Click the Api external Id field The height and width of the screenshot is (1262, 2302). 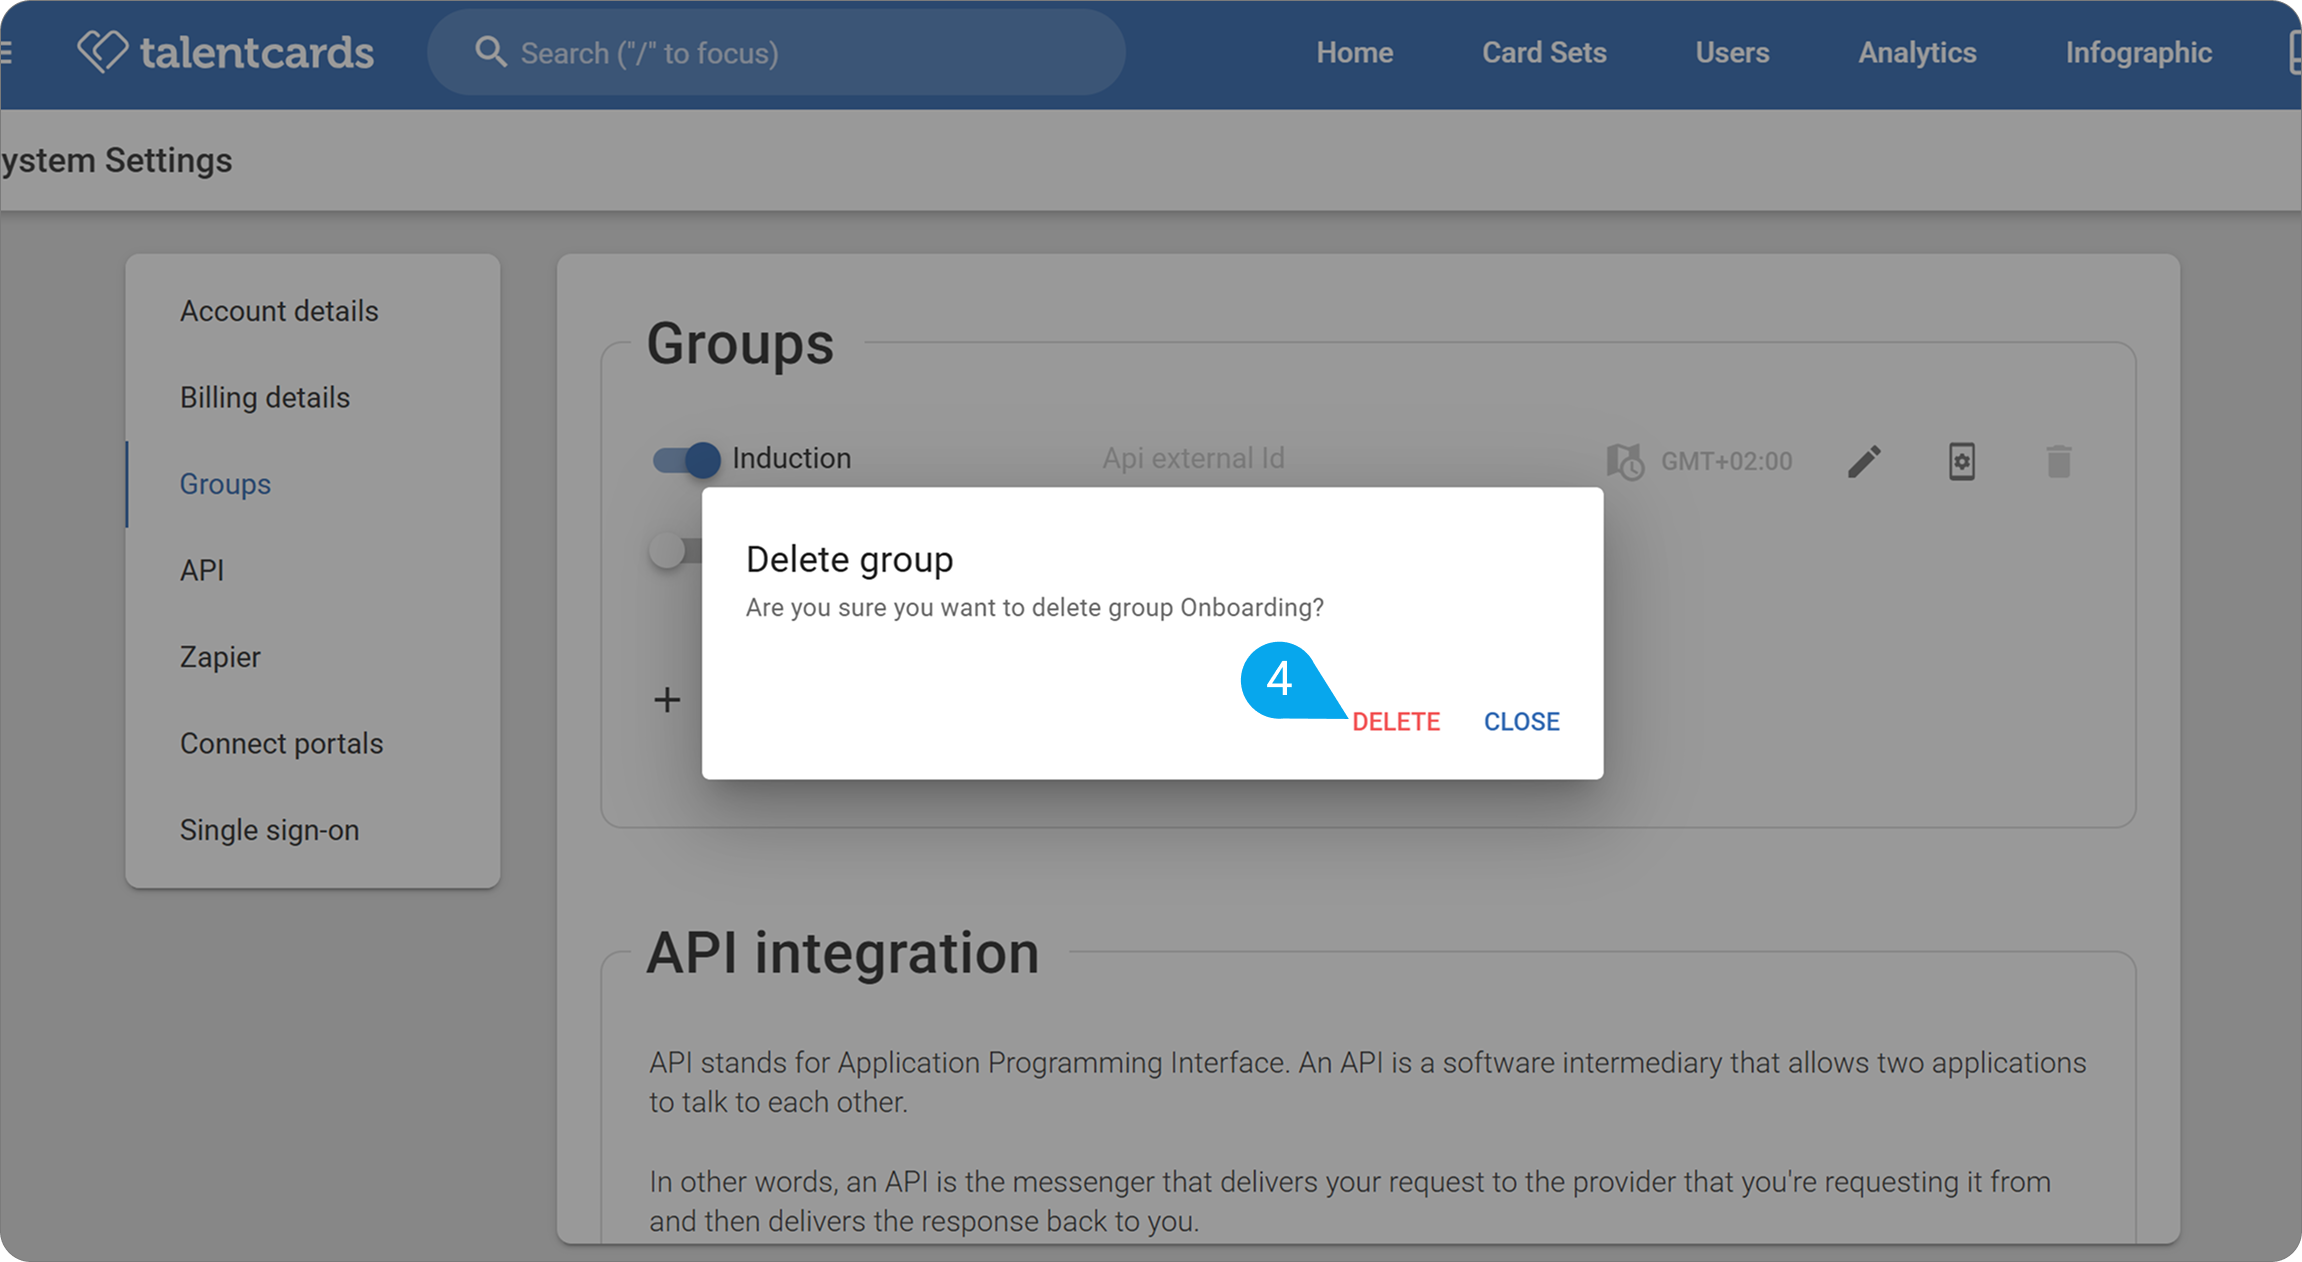pyautogui.click(x=1193, y=458)
